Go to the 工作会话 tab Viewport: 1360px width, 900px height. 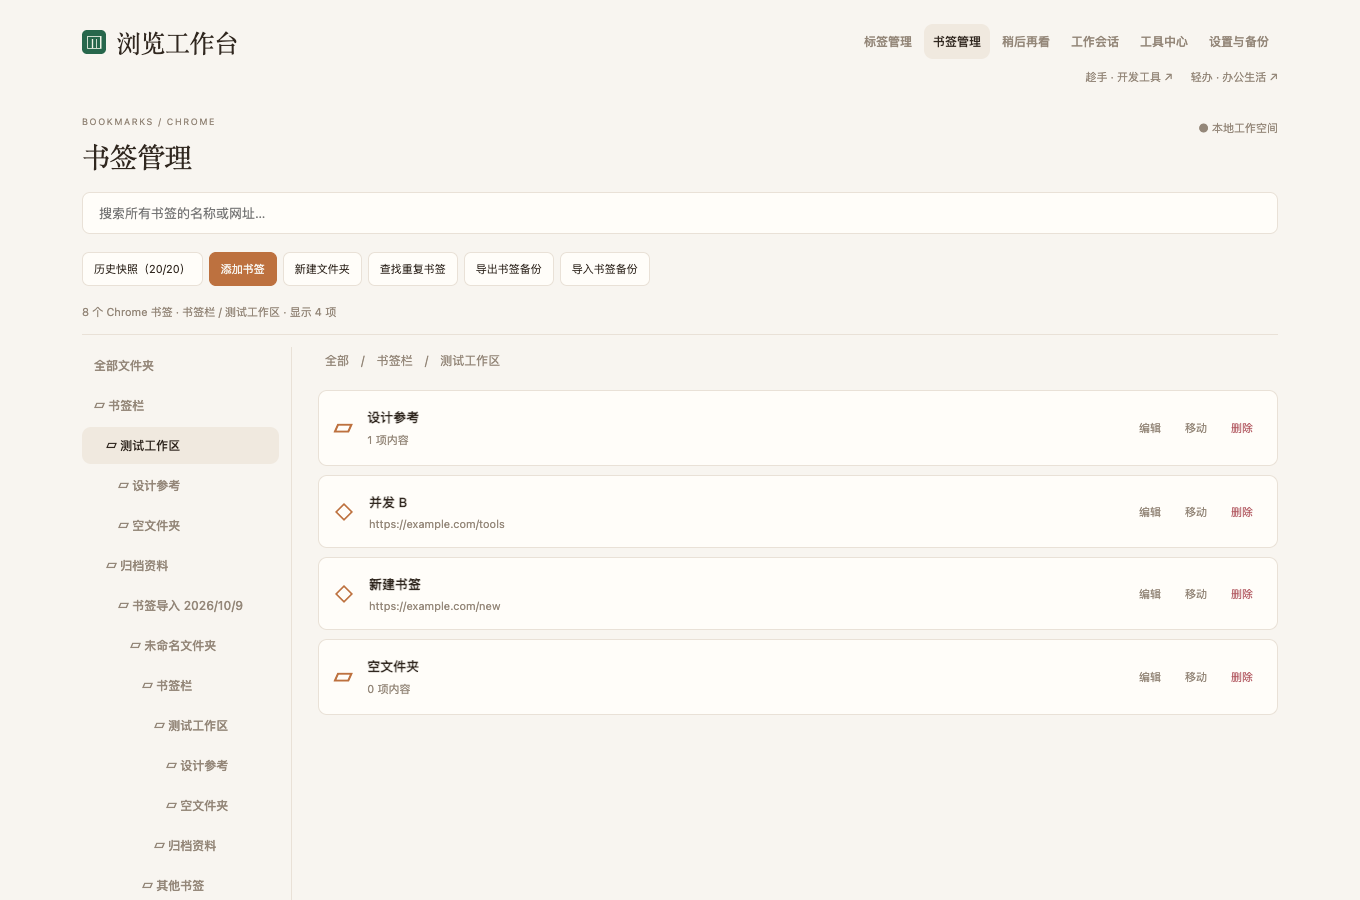pyautogui.click(x=1095, y=42)
